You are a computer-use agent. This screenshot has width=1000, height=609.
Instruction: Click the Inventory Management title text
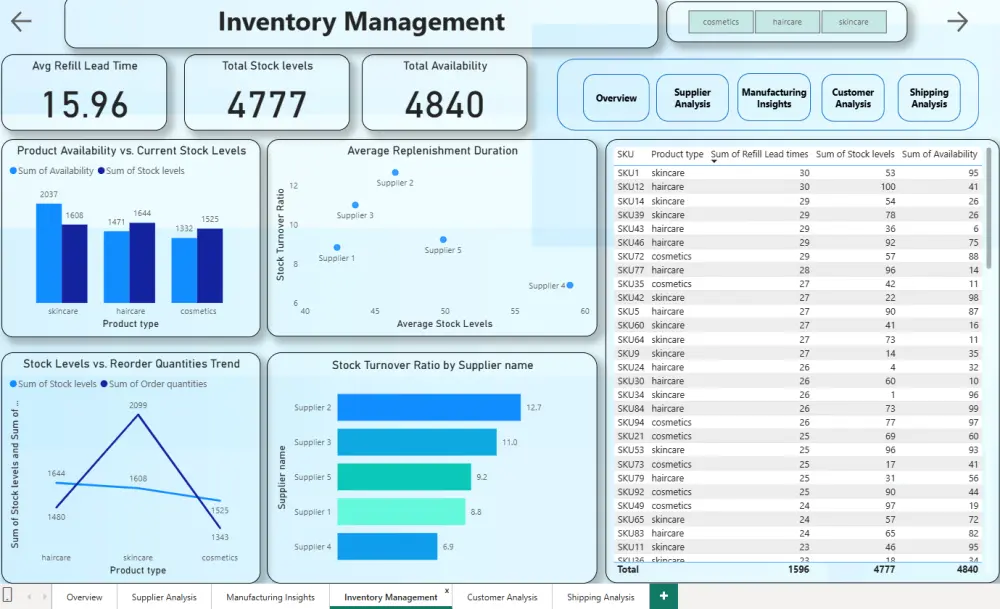(x=361, y=22)
